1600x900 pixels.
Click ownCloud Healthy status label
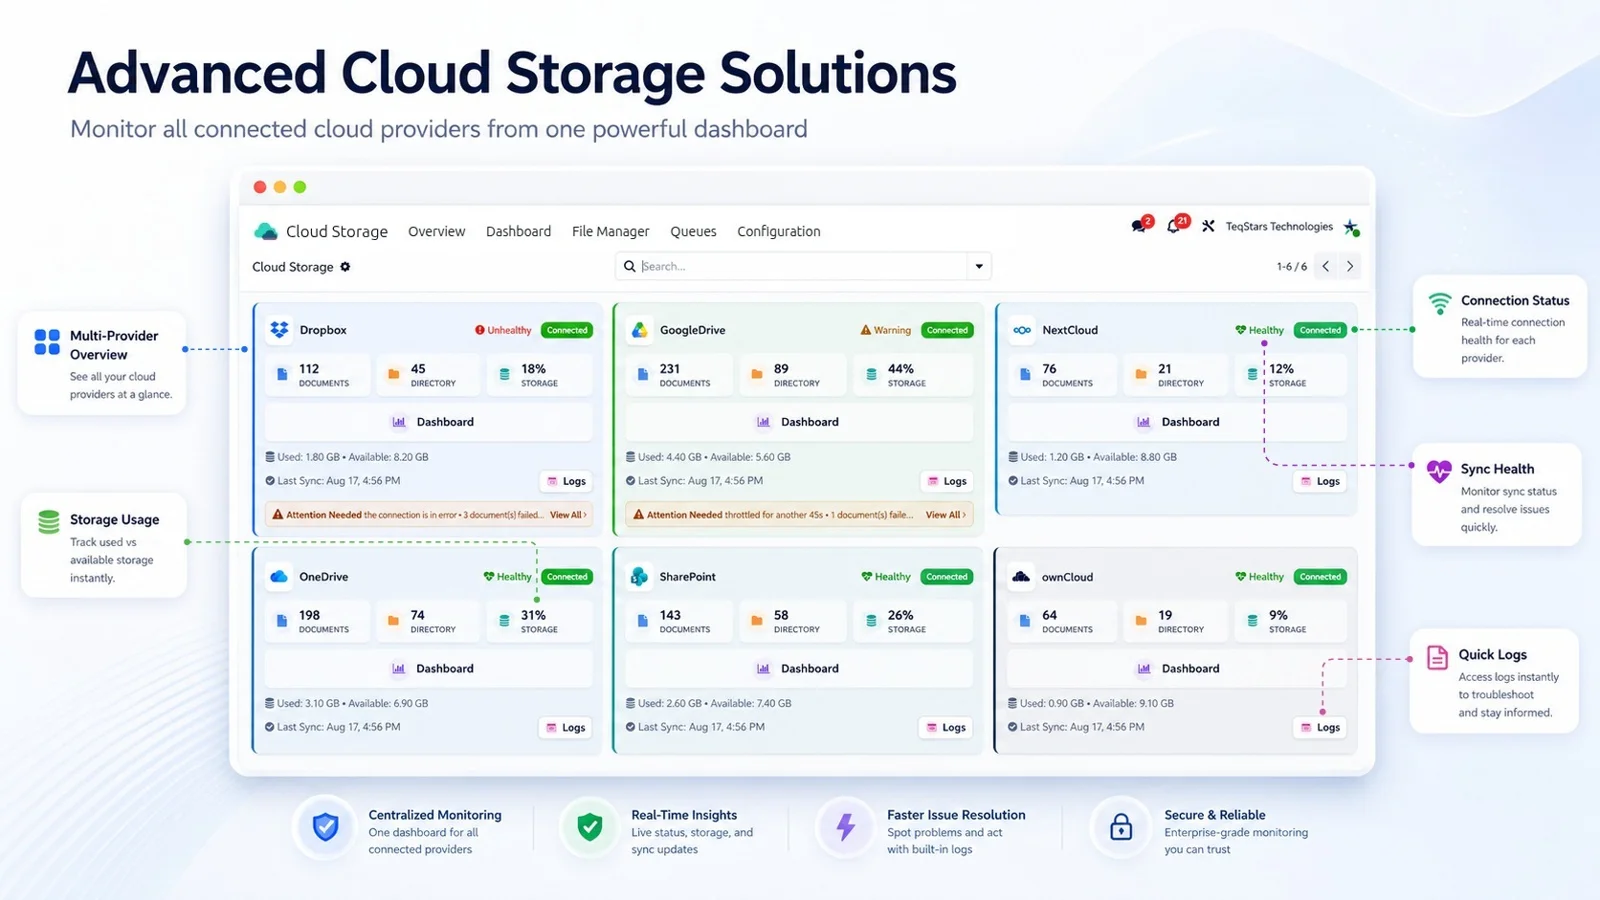[1259, 577]
